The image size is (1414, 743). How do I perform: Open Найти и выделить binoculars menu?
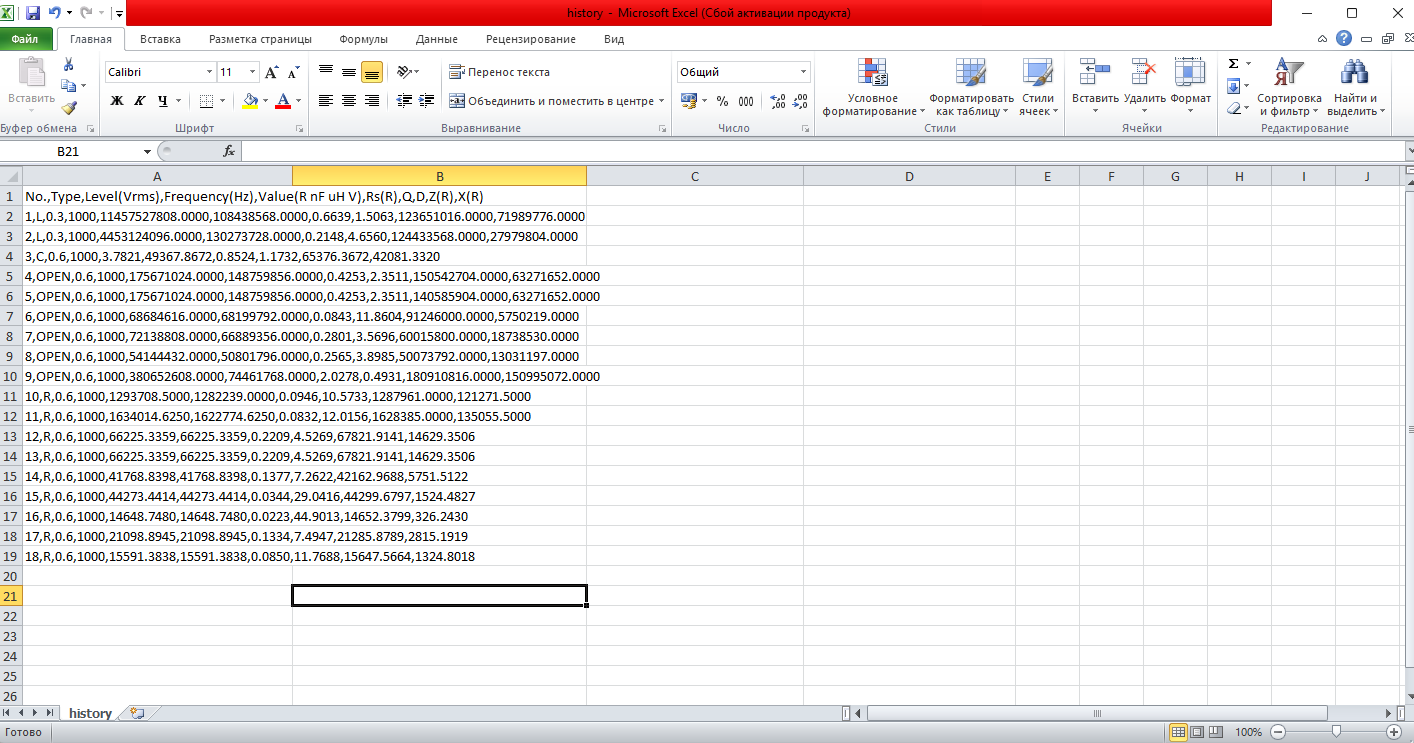[x=1355, y=87]
